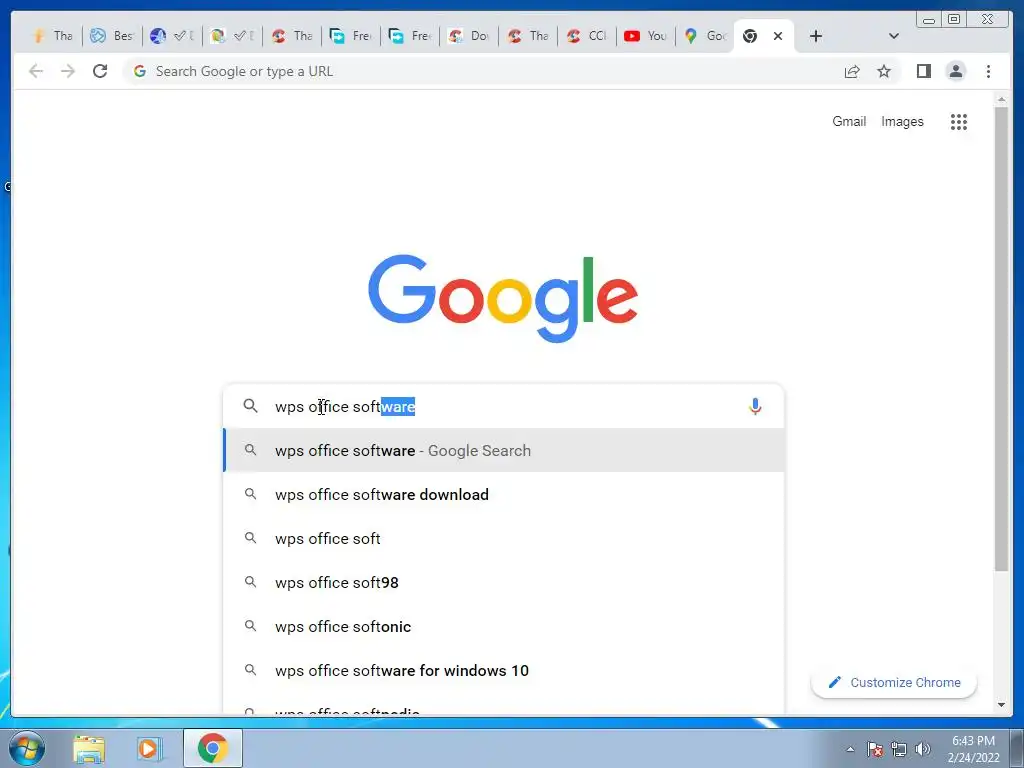Click the Action Center flag tray icon
Screen dimensions: 1024x768
(874, 749)
